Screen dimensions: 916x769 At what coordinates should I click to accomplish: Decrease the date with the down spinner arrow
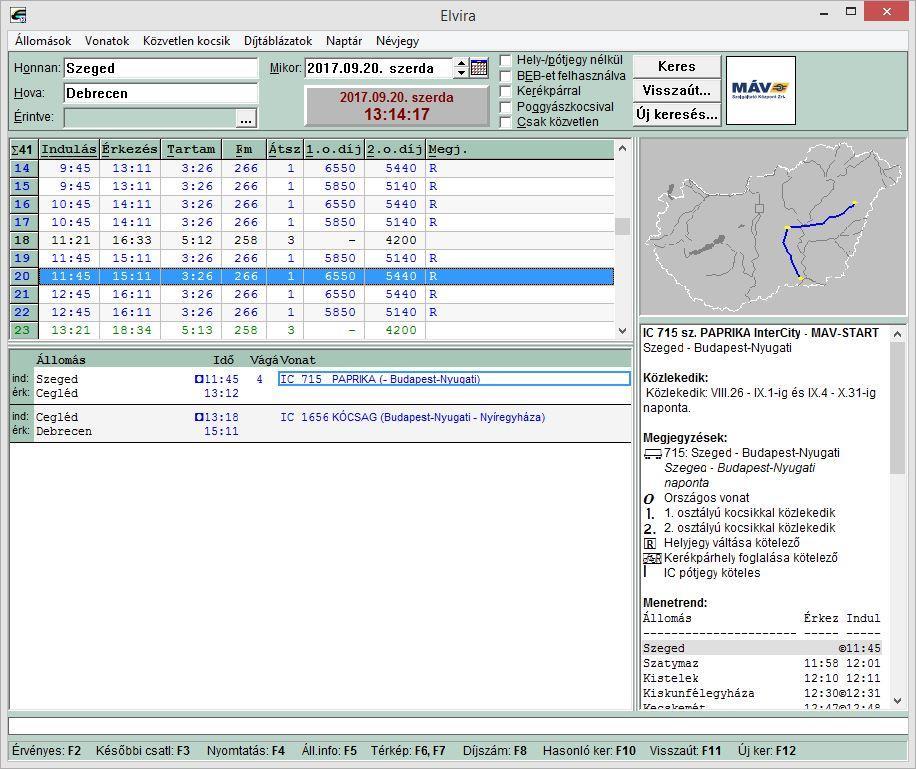[x=462, y=72]
